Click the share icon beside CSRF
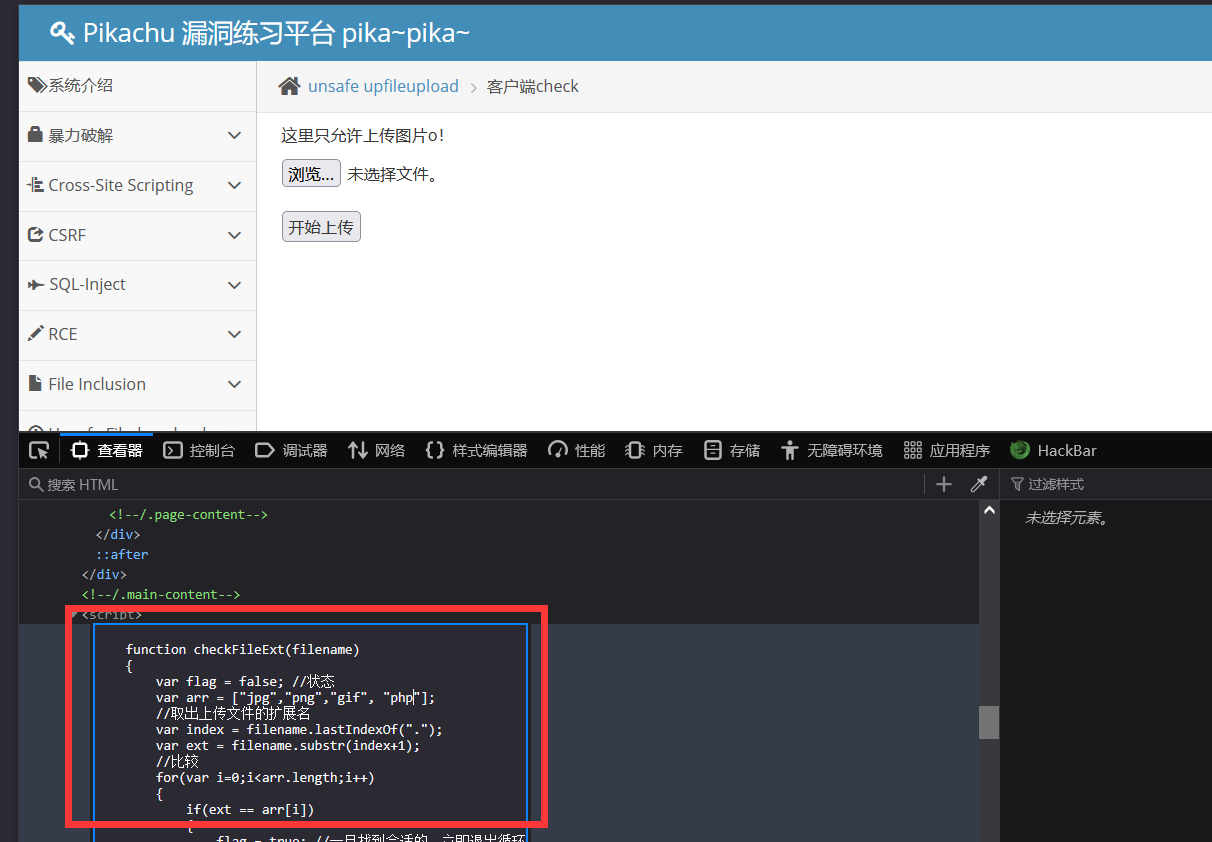 click(x=36, y=235)
